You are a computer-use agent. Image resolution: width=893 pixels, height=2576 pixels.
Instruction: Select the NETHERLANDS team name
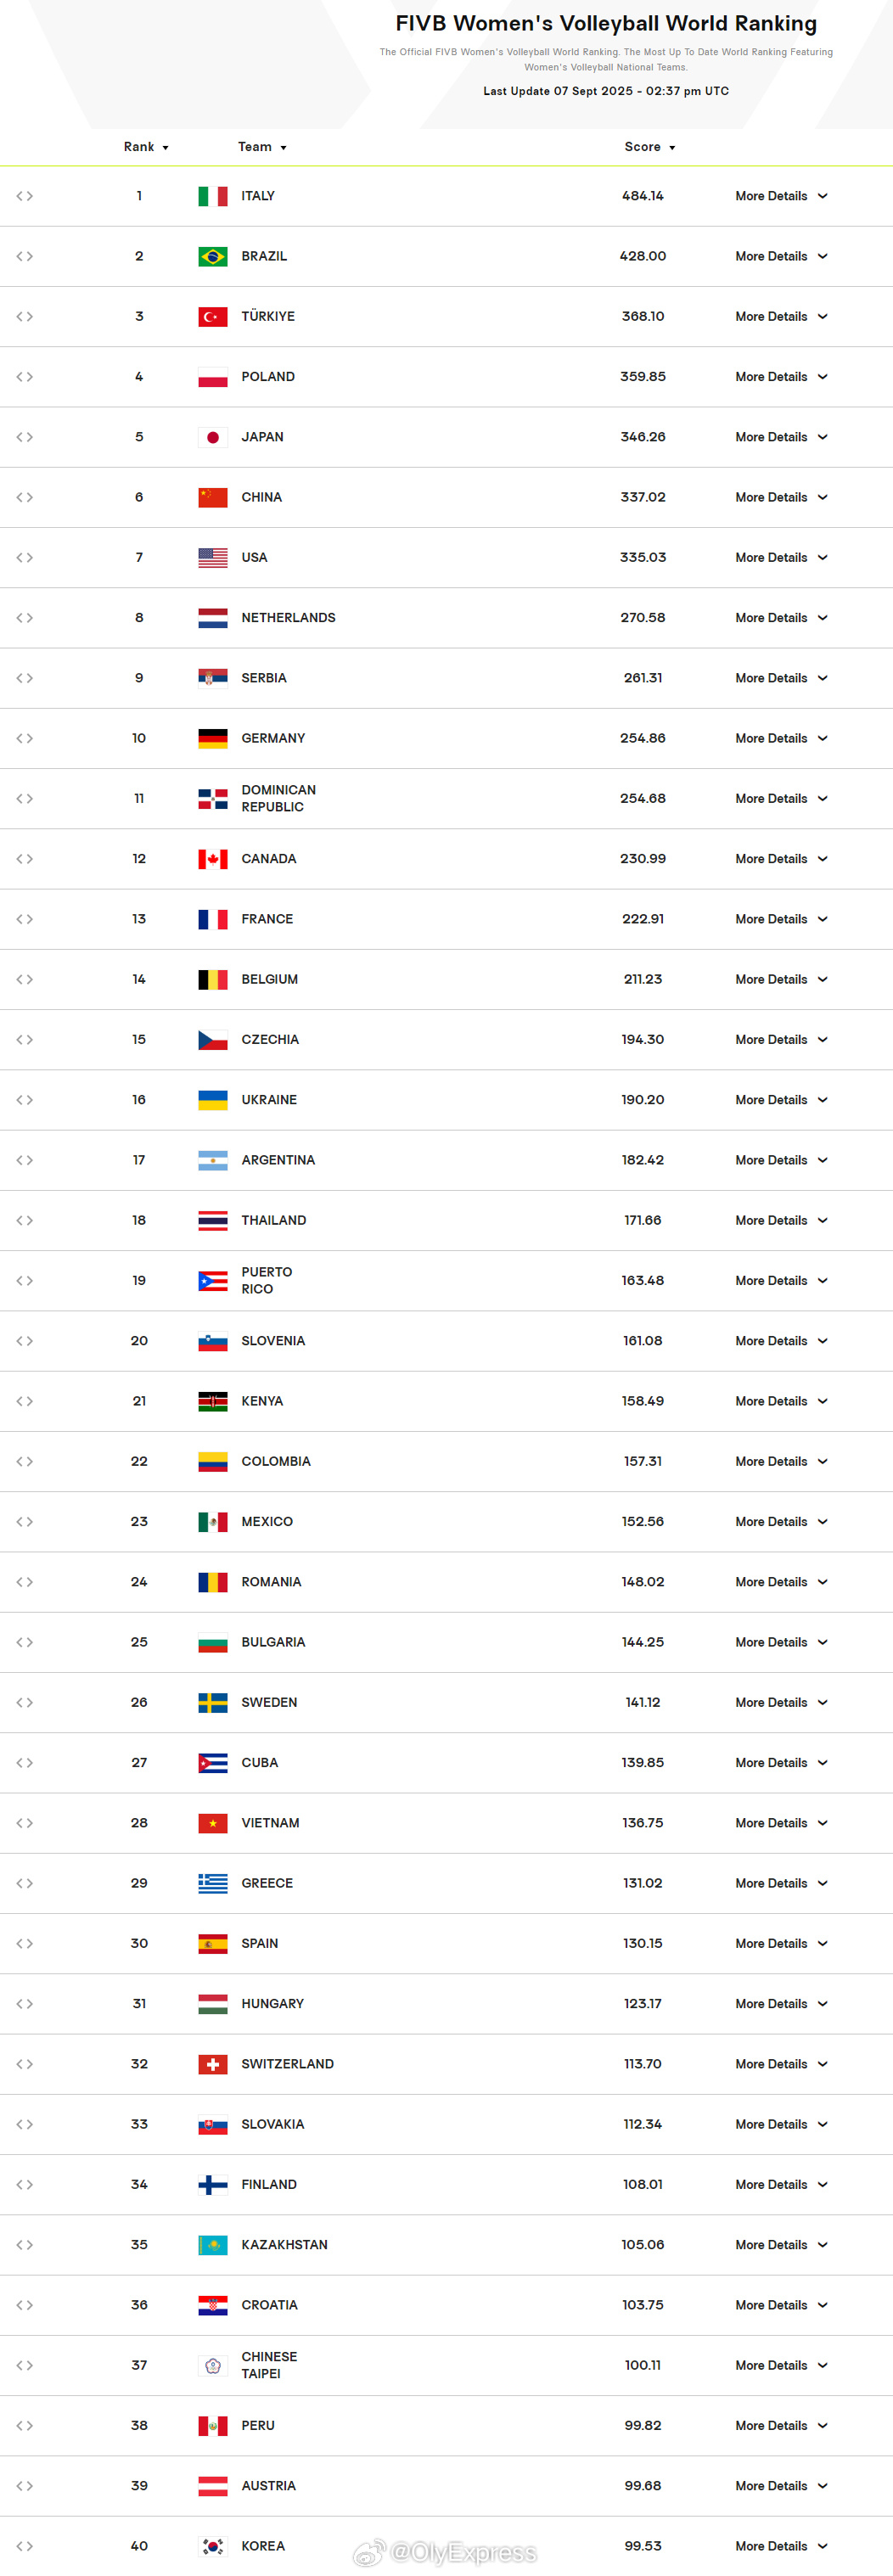288,618
